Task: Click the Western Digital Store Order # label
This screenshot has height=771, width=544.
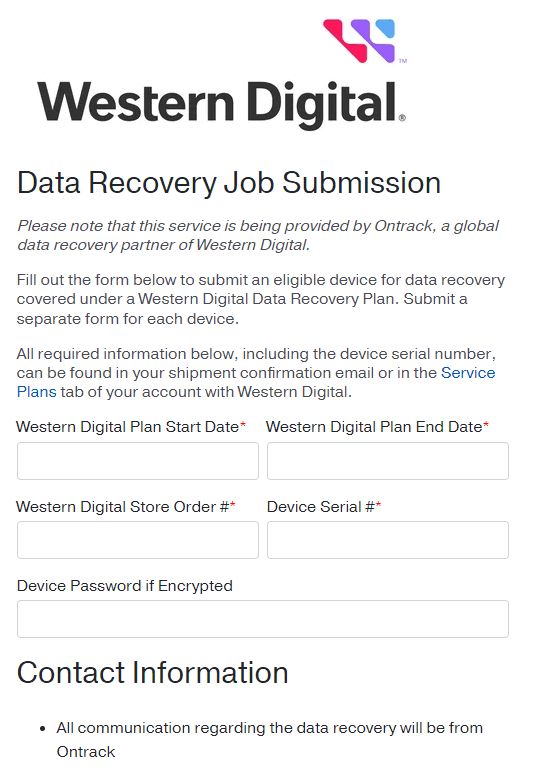Action: pyautogui.click(x=126, y=506)
